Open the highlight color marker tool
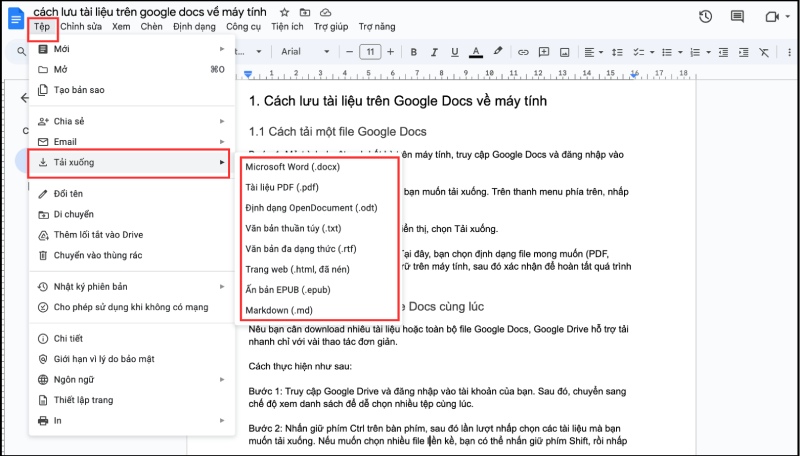This screenshot has width=800, height=456. [x=497, y=52]
